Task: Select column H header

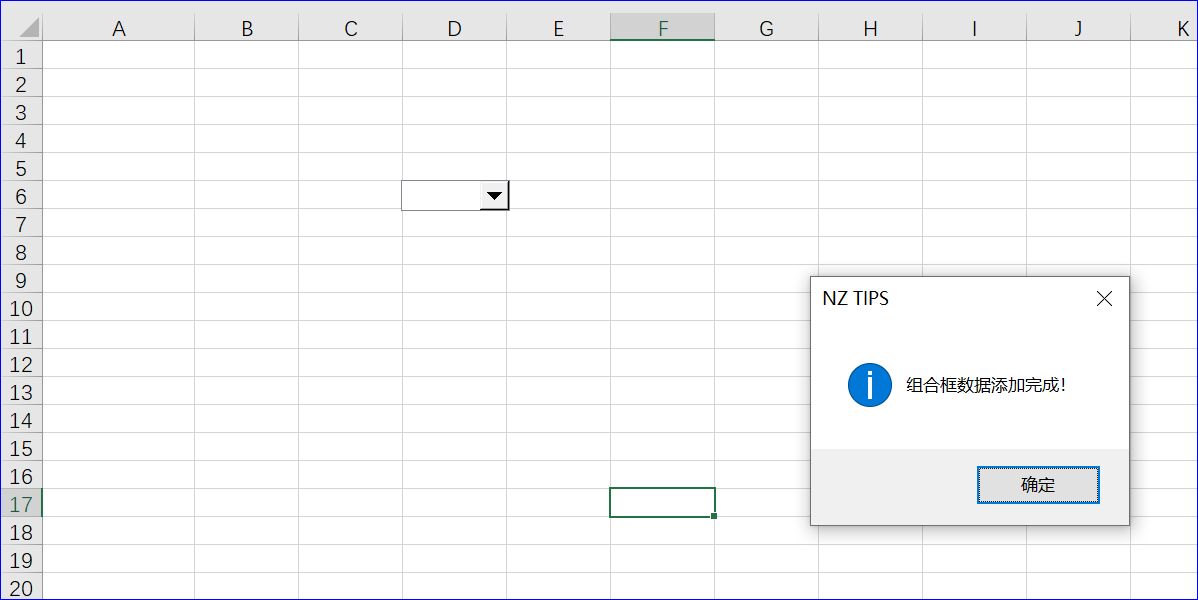Action: 870,29
